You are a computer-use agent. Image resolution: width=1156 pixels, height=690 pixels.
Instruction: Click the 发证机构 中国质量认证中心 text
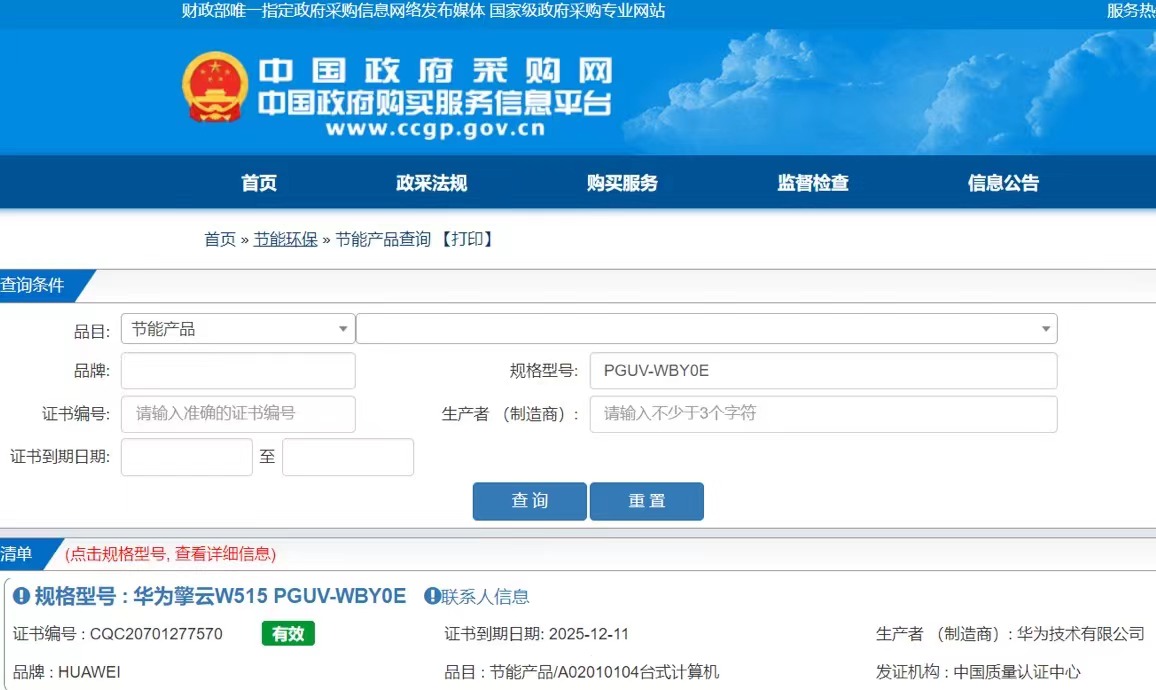point(978,672)
